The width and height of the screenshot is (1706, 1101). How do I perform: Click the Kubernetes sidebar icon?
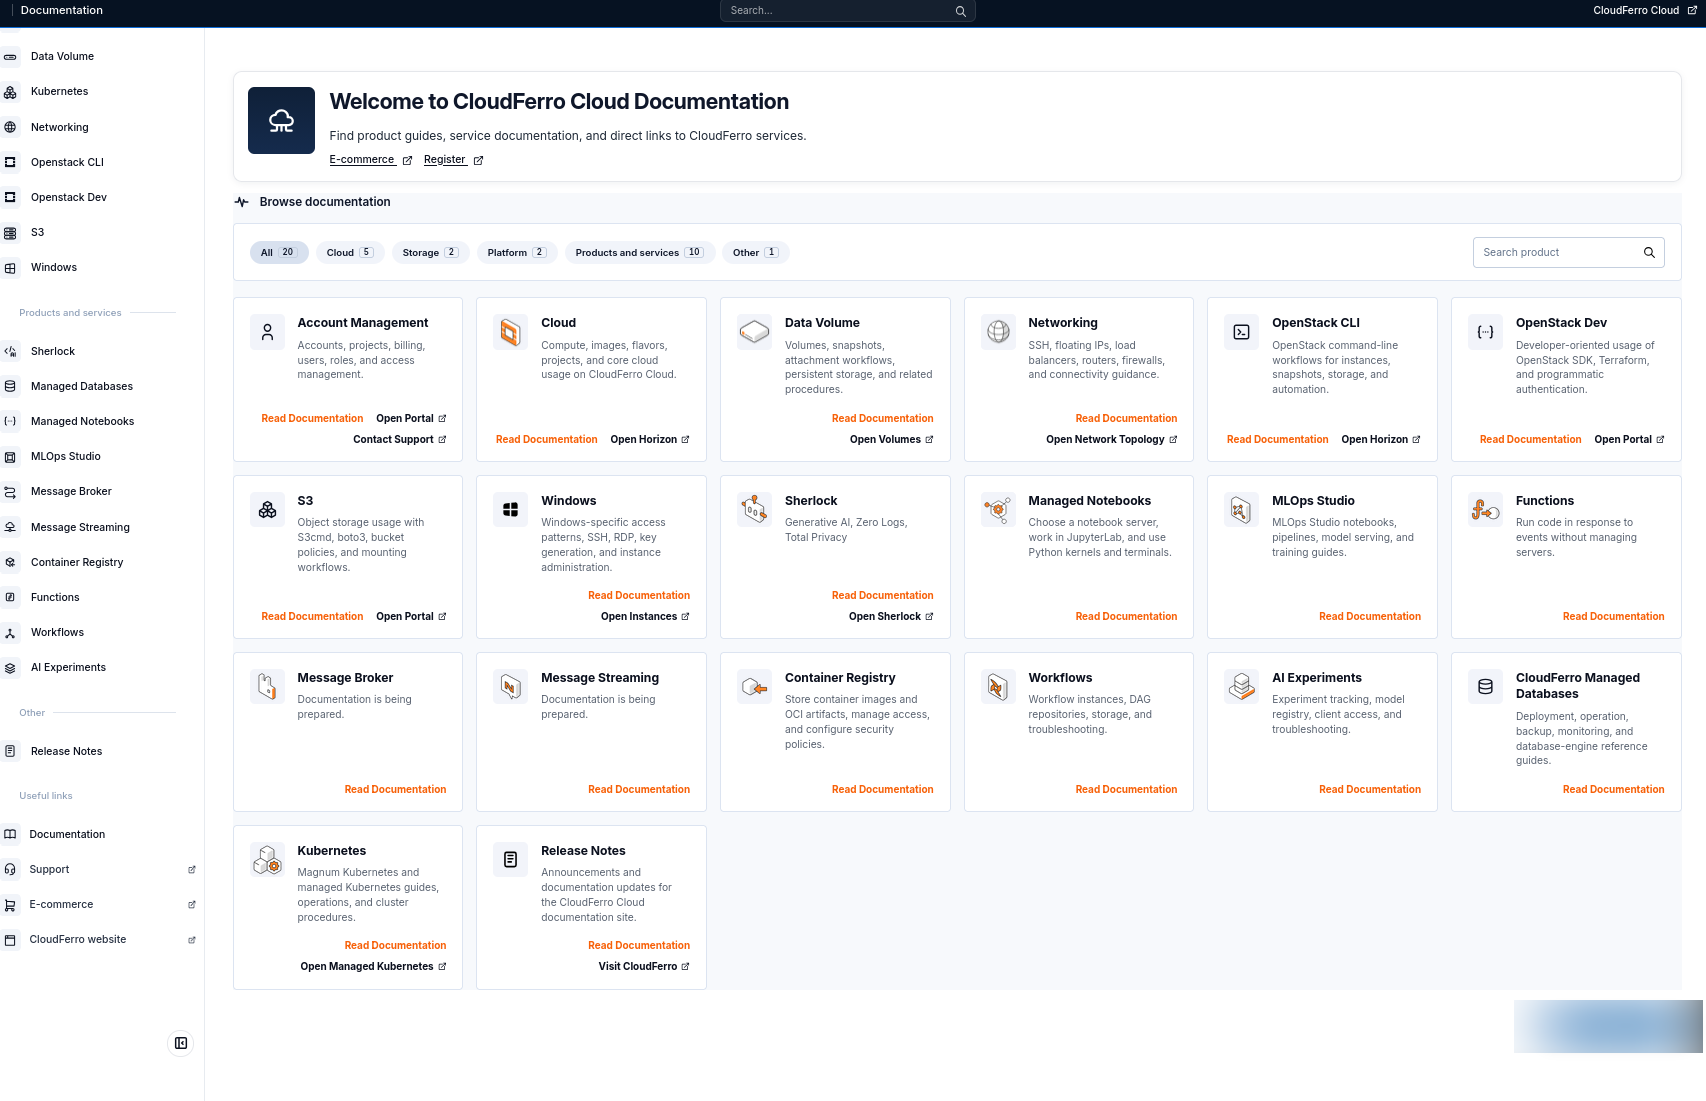point(10,92)
